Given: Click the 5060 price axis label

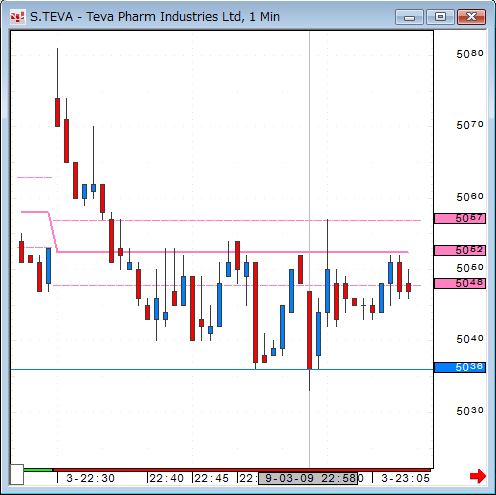Looking at the screenshot, I should [x=470, y=197].
